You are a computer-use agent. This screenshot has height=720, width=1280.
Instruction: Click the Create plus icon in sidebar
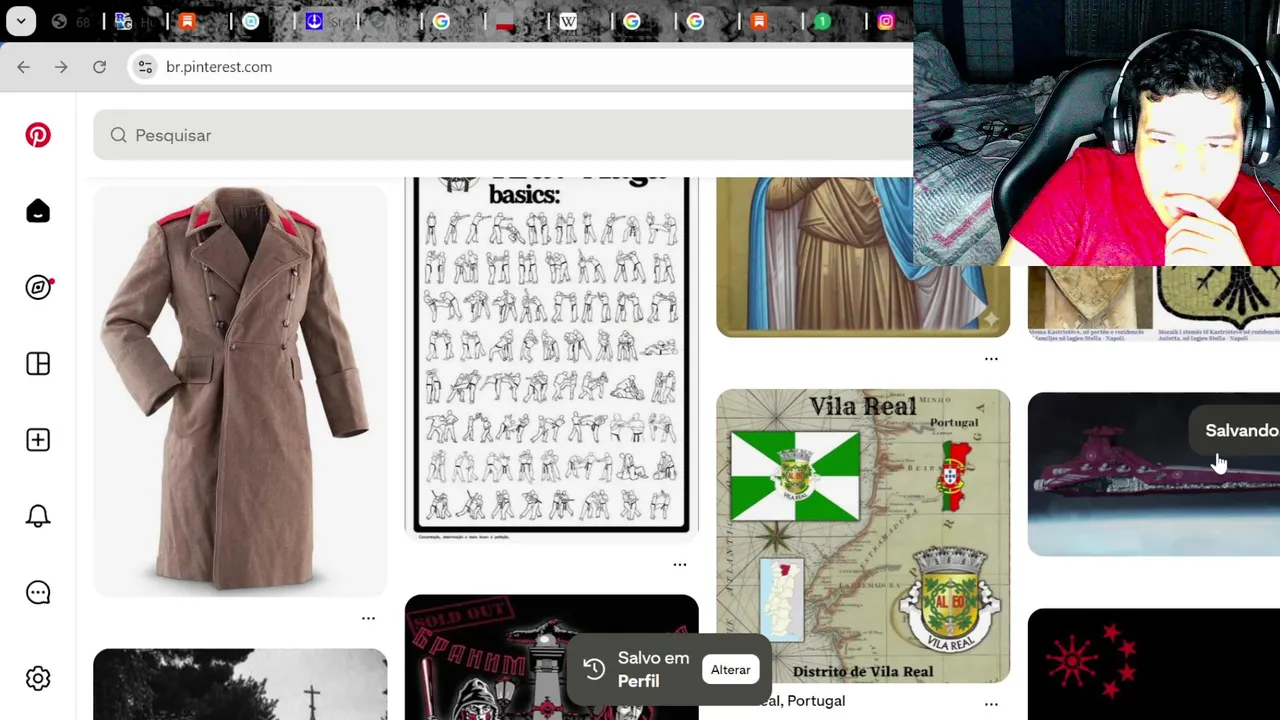point(38,440)
